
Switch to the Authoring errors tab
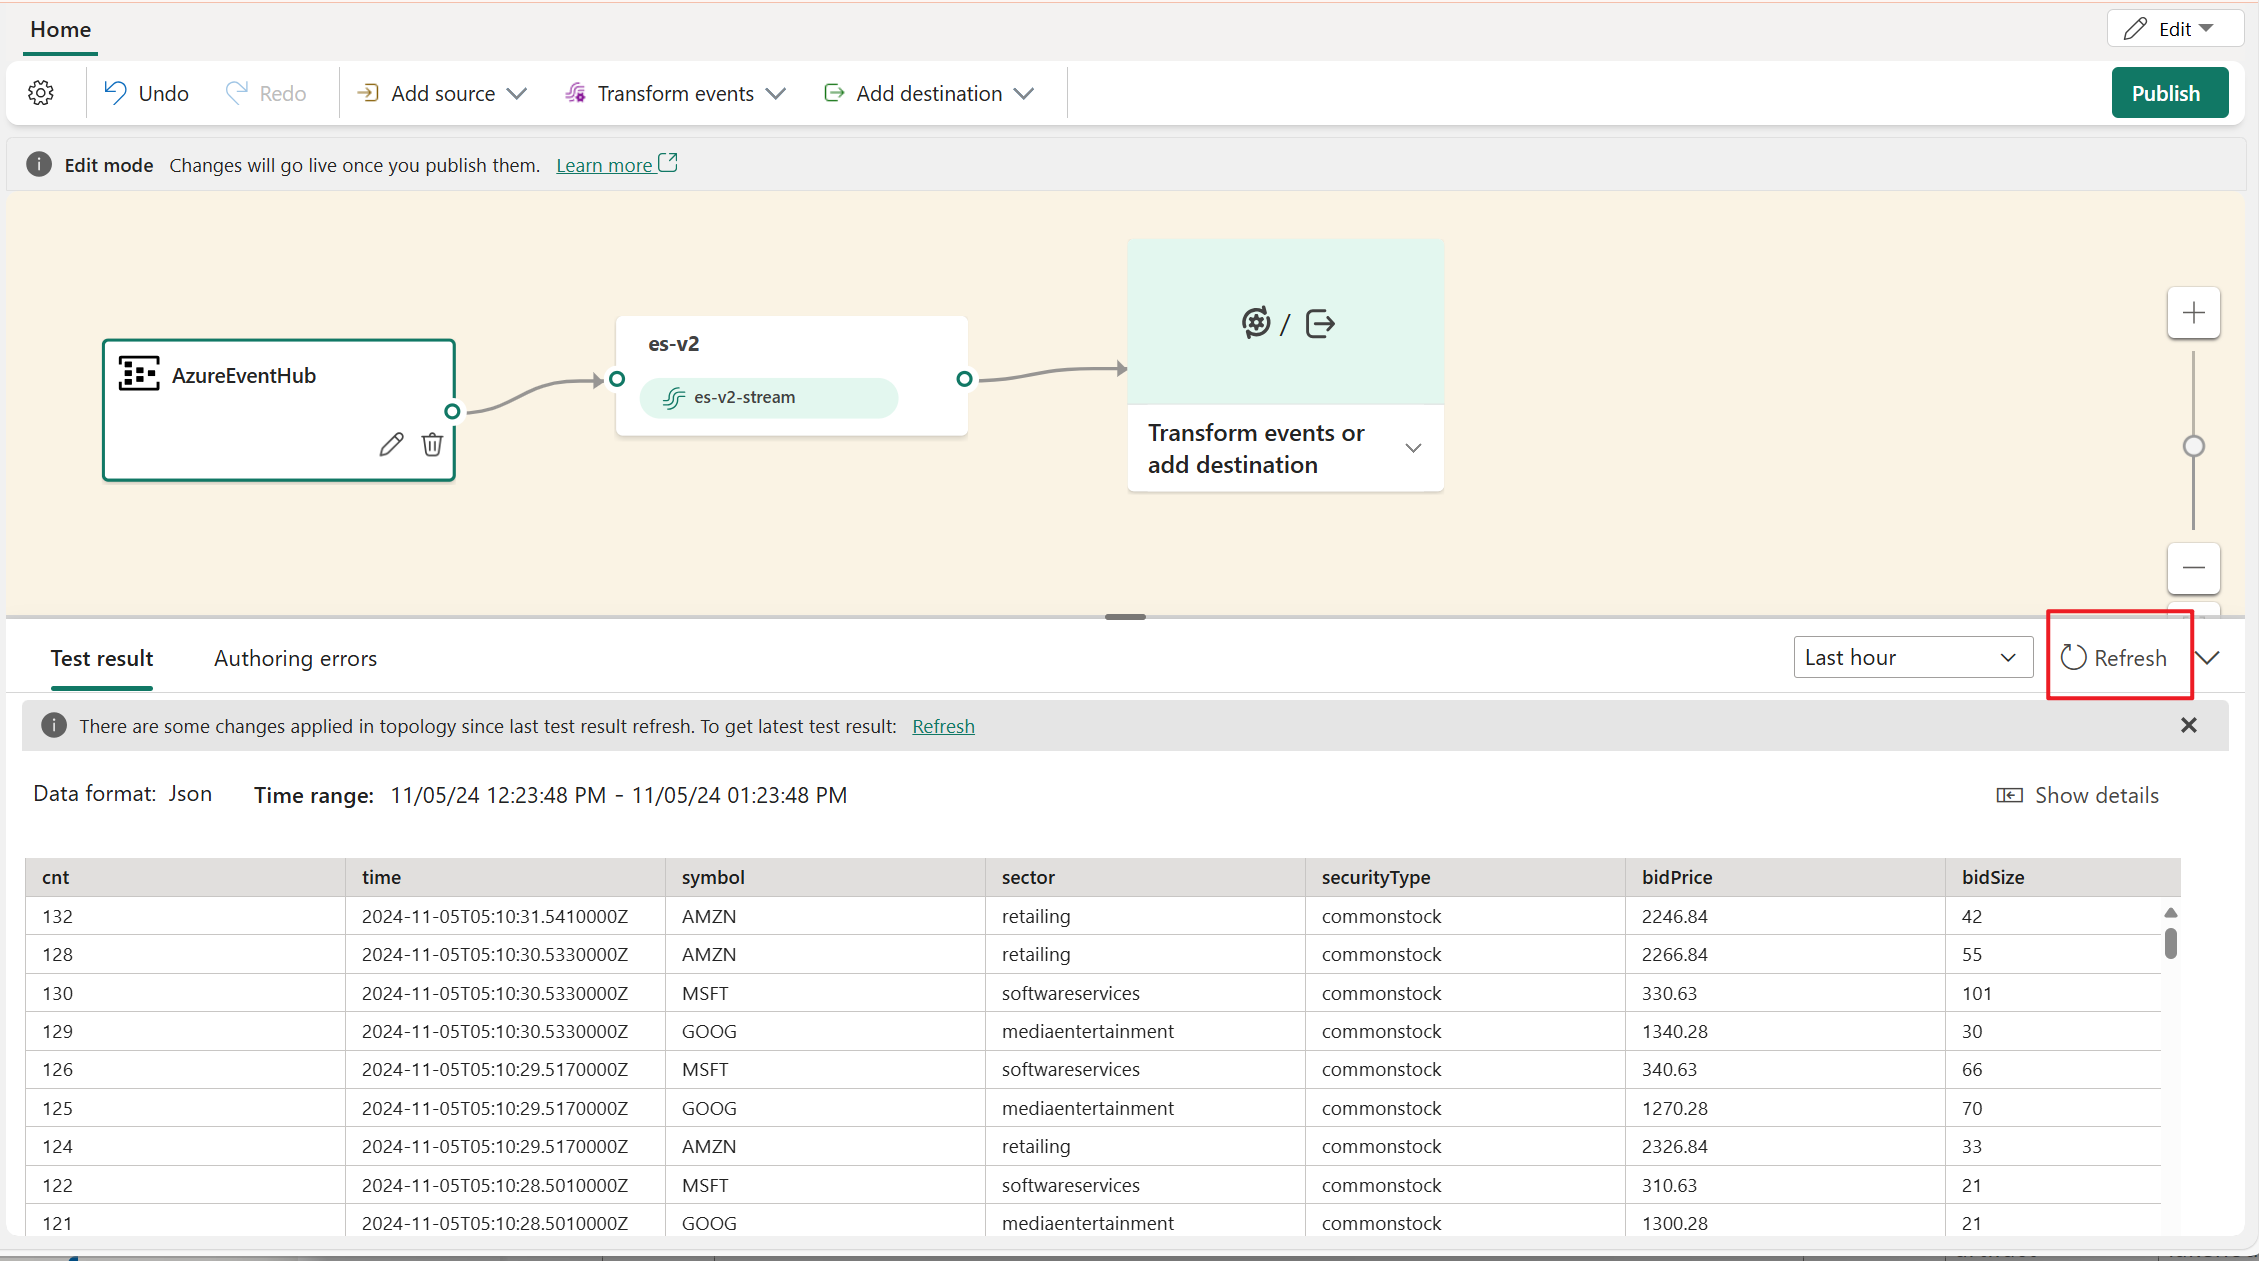point(295,658)
